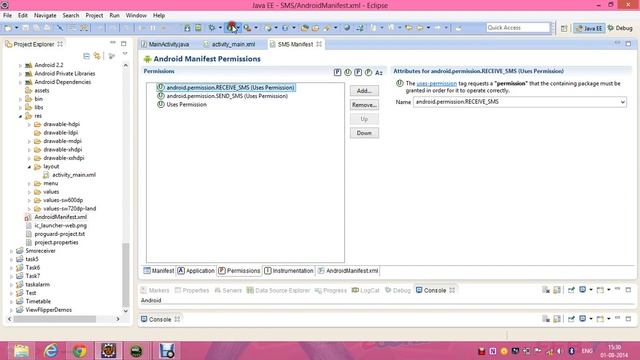Click the AndroidManifest.xml file icon in tree
The height and width of the screenshot is (360, 640).
point(28,217)
